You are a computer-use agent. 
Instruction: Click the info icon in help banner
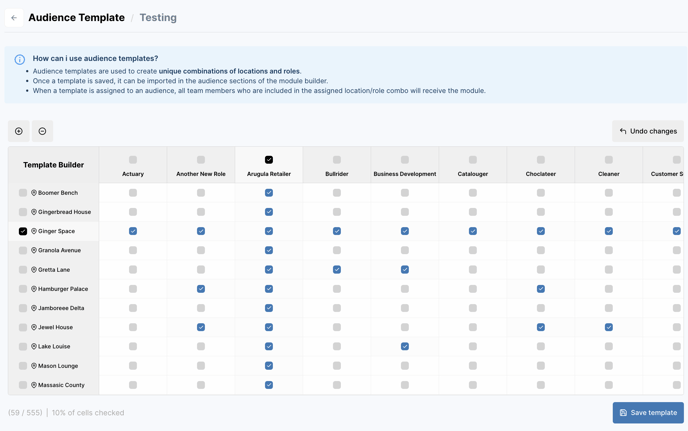[x=20, y=60]
